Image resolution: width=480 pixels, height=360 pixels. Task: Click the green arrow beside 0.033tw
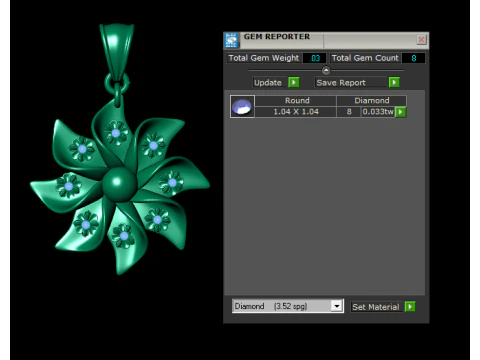400,112
